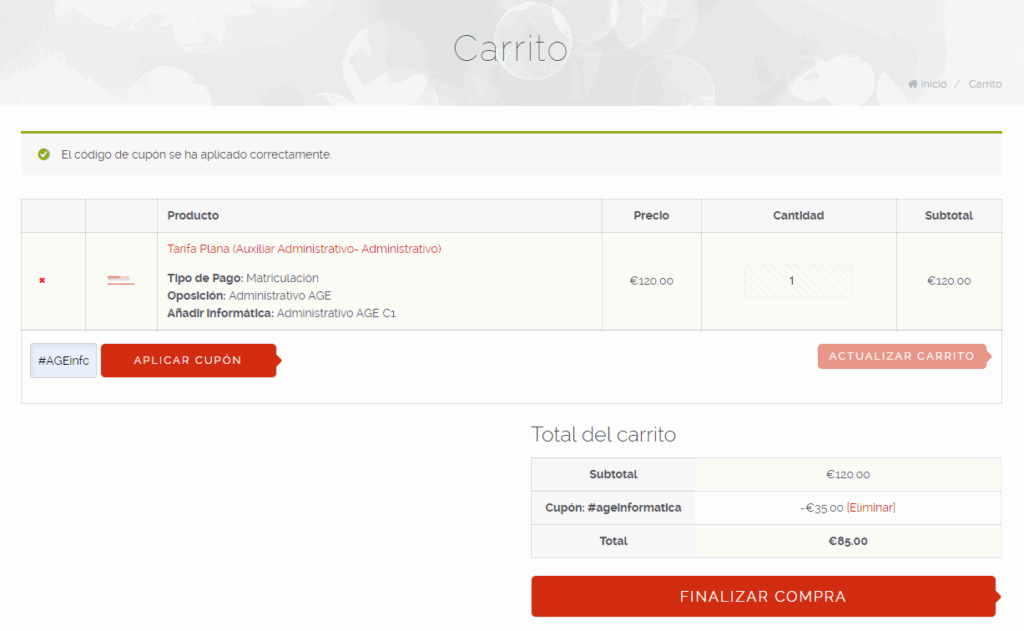Click the Producto column header
The image size is (1024, 631).
pyautogui.click(x=193, y=216)
